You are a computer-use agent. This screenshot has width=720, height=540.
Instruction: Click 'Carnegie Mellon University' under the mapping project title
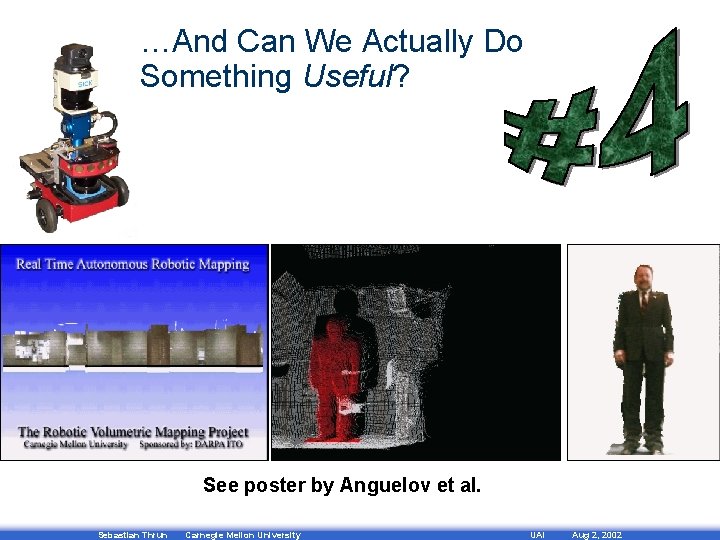(76, 444)
